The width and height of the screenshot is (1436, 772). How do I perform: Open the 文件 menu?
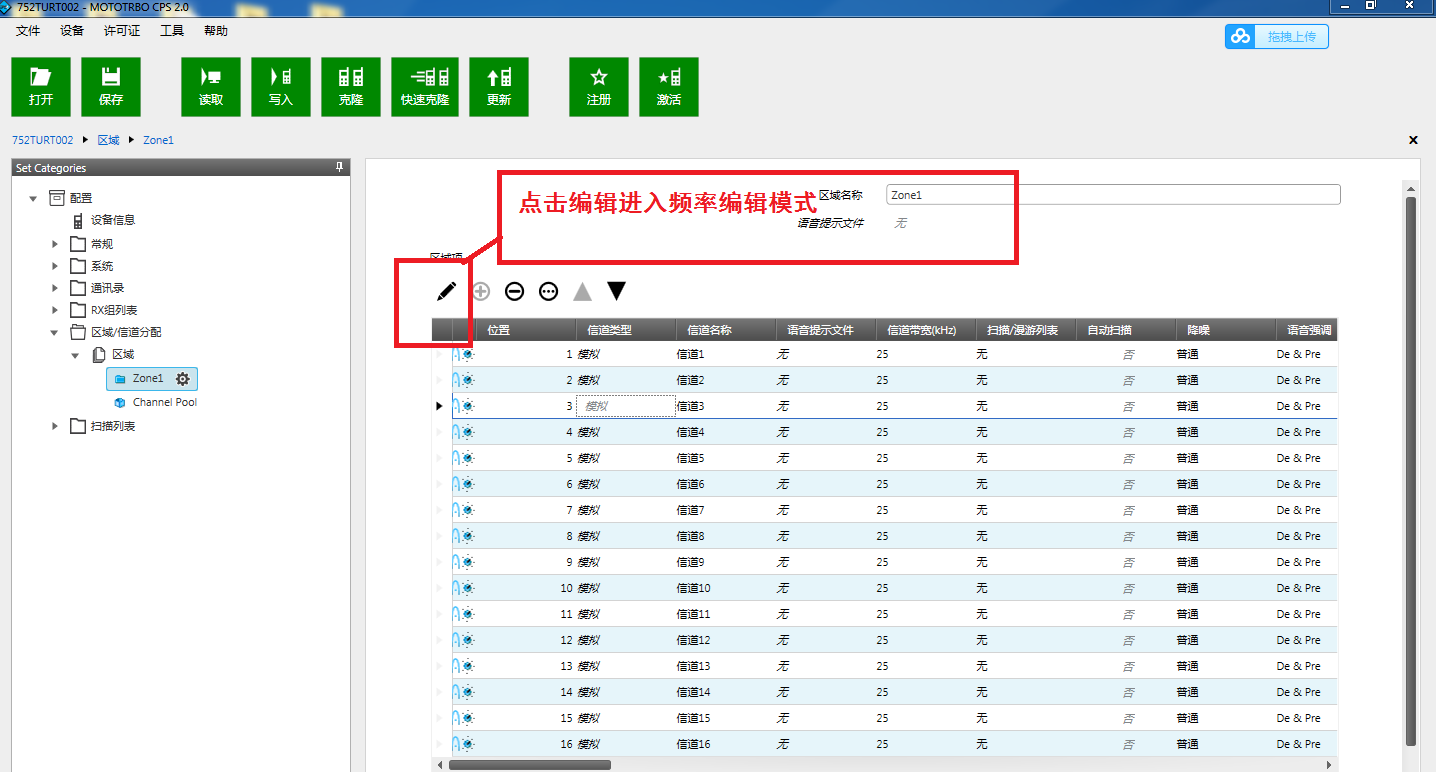tap(28, 31)
